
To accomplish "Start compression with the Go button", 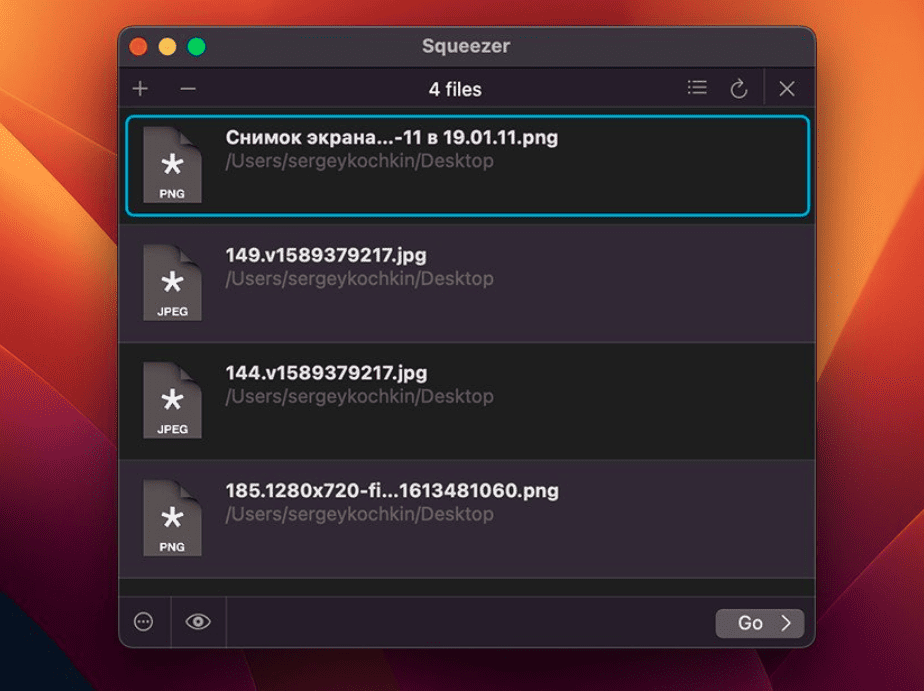I will pos(760,623).
